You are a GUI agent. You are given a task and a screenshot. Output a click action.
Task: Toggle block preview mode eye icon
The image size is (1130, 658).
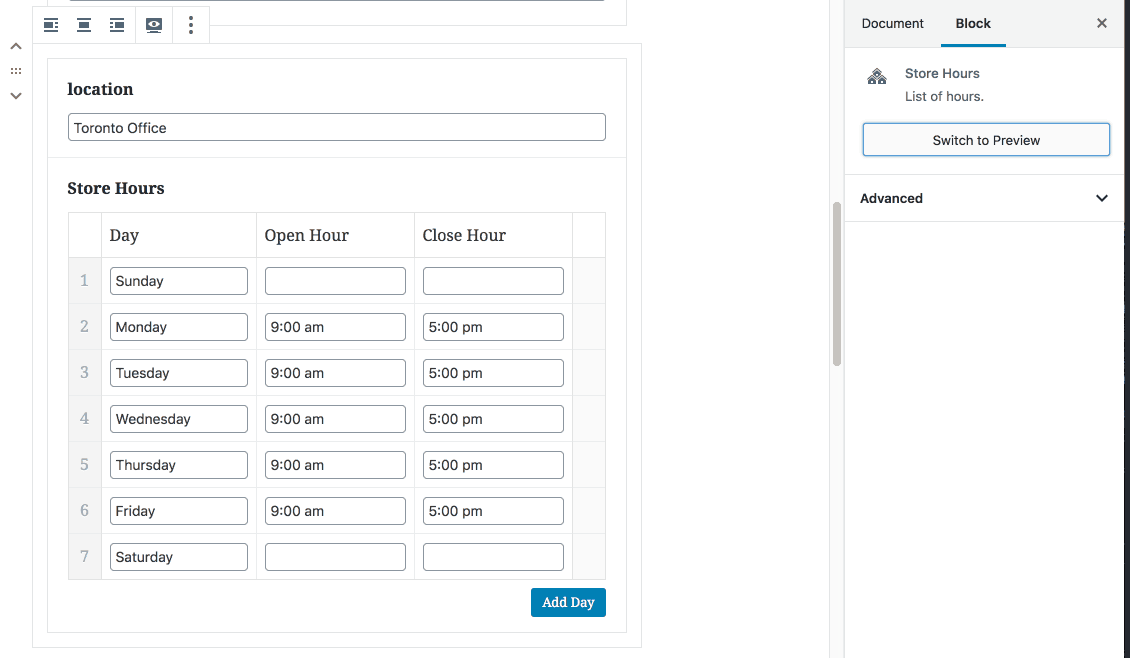click(x=153, y=25)
